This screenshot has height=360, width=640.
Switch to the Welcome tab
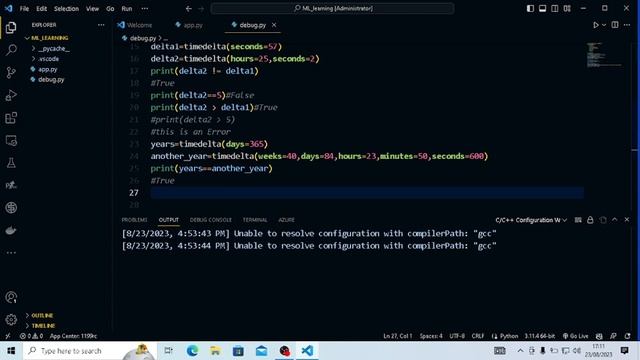pyautogui.click(x=135, y=25)
